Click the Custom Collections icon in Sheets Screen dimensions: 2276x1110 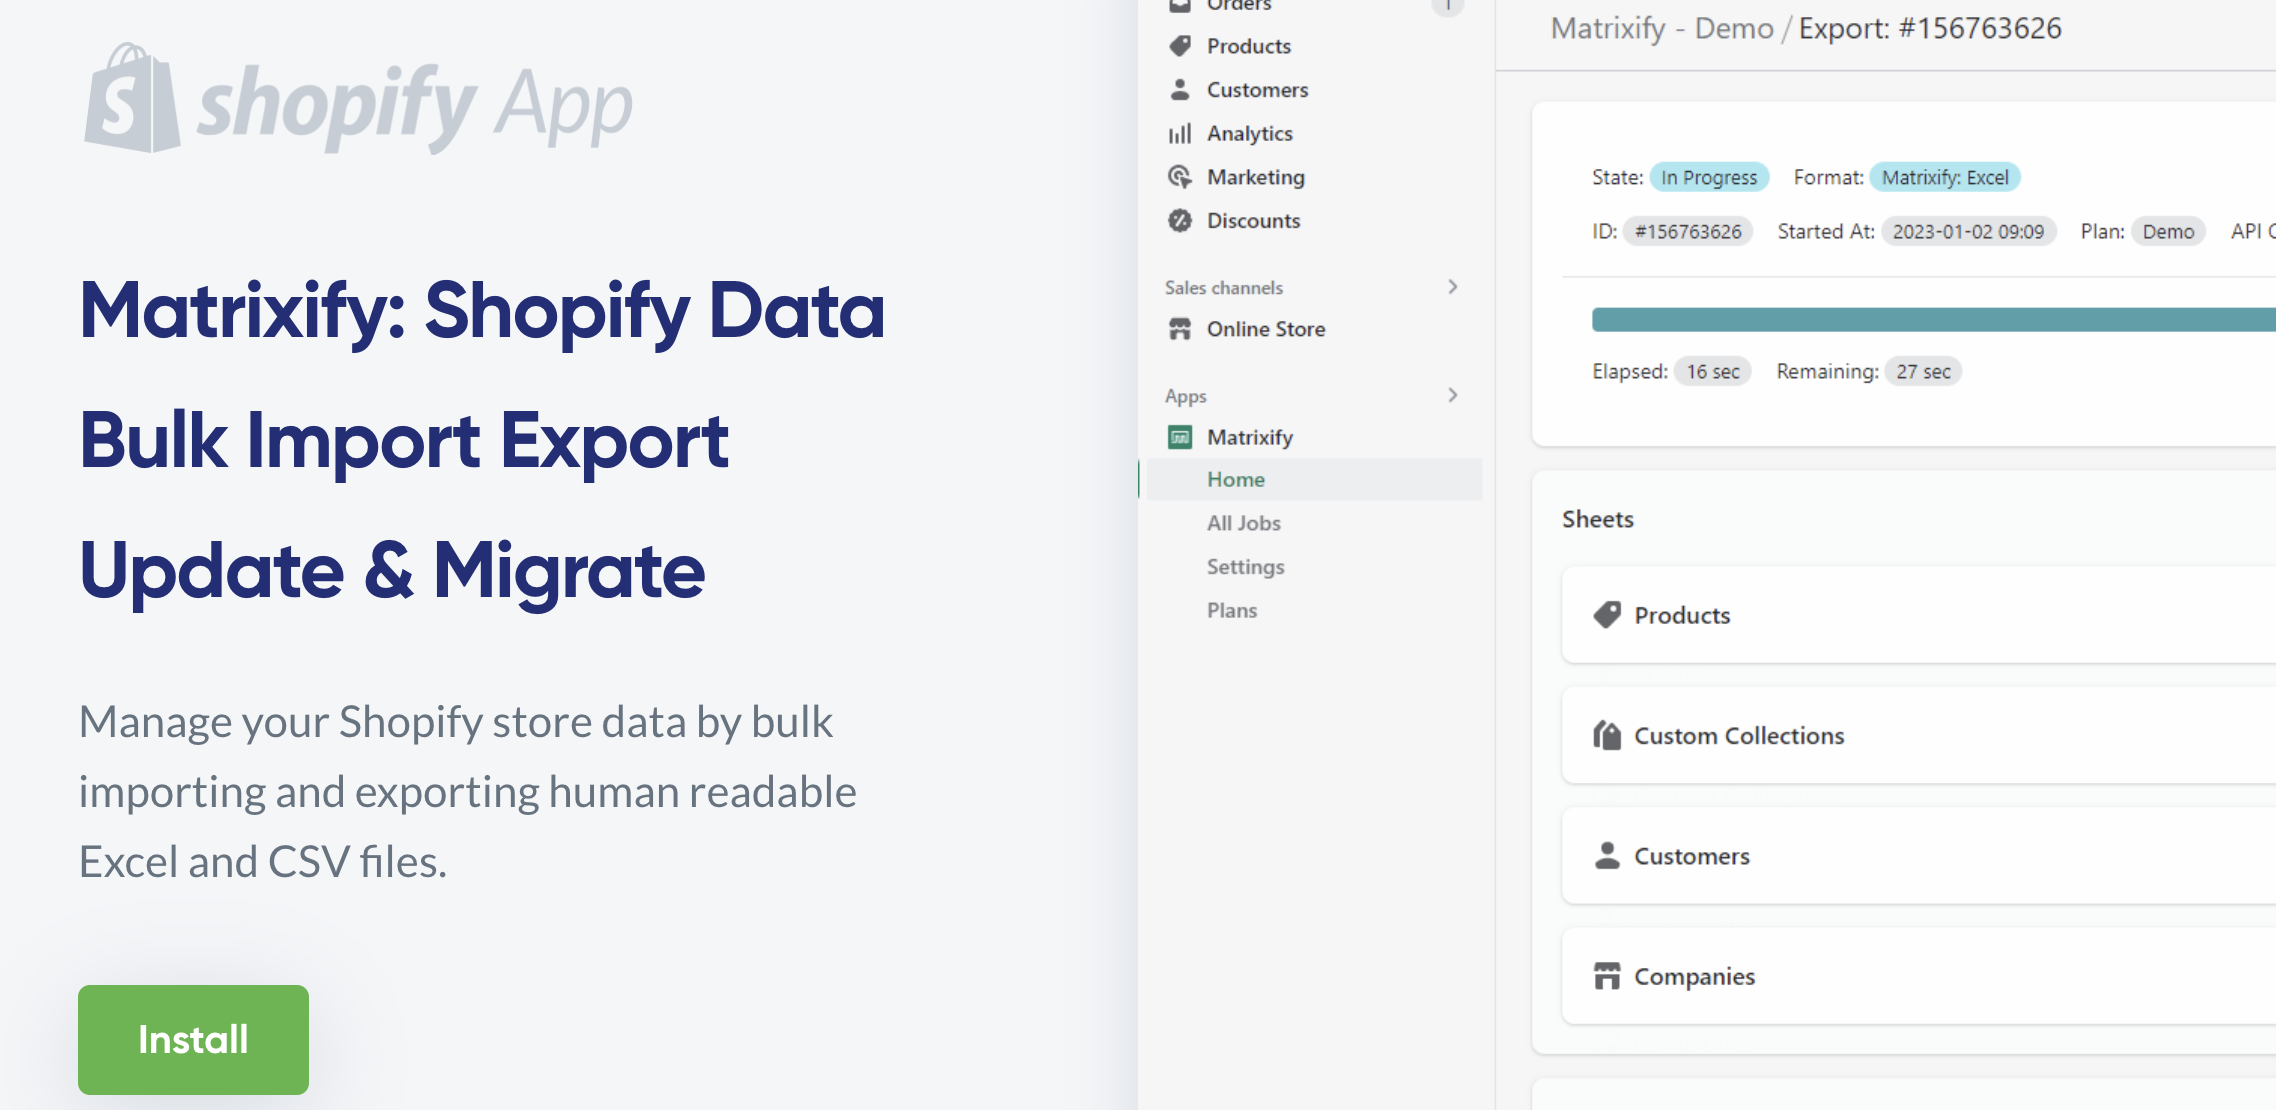click(x=1607, y=736)
